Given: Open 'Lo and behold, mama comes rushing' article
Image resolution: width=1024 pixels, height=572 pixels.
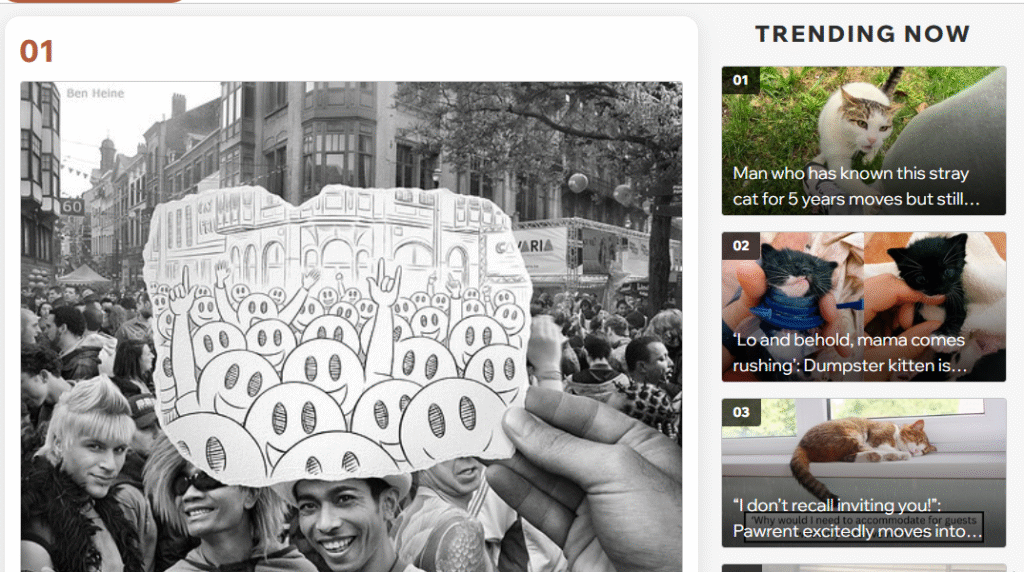Looking at the screenshot, I should [849, 353].
